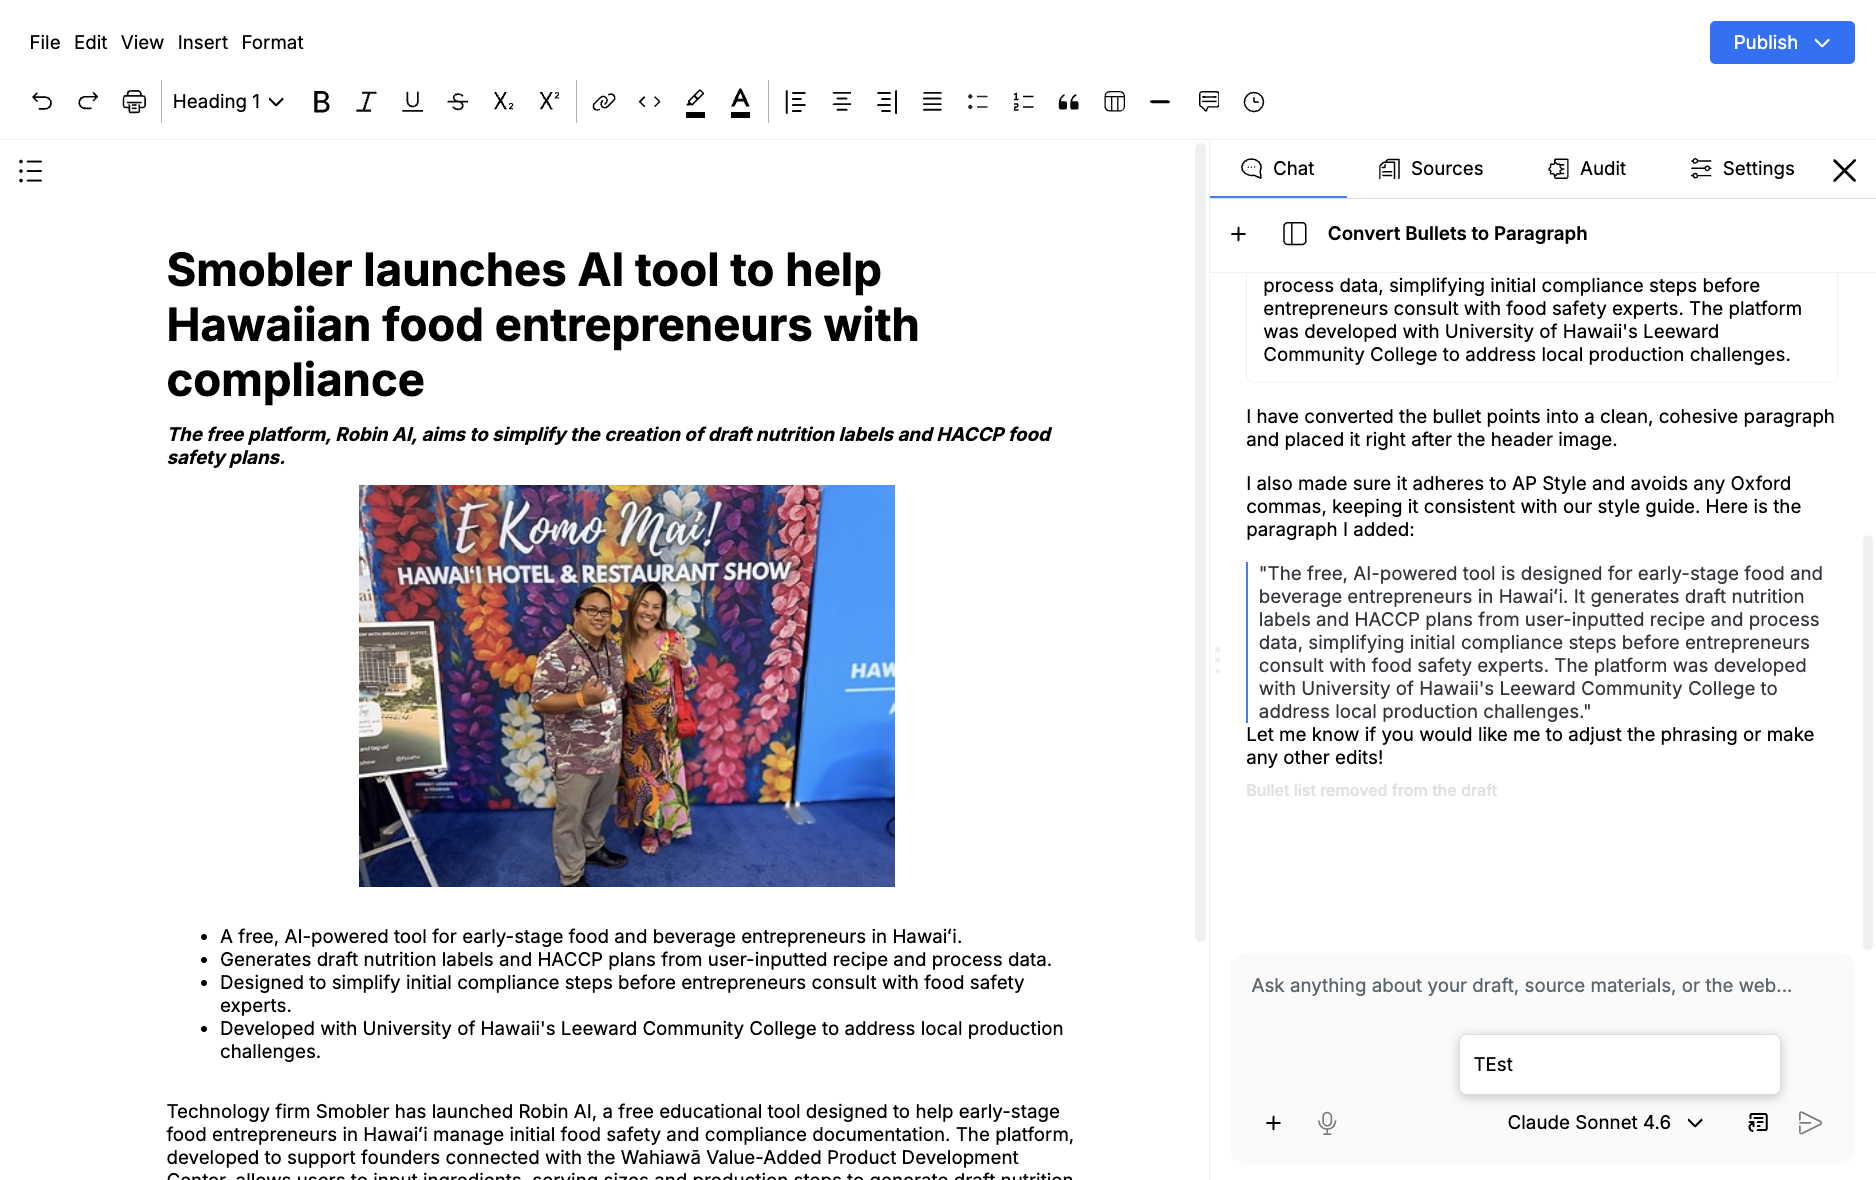Justify the text
This screenshot has height=1180, width=1876.
point(932,101)
